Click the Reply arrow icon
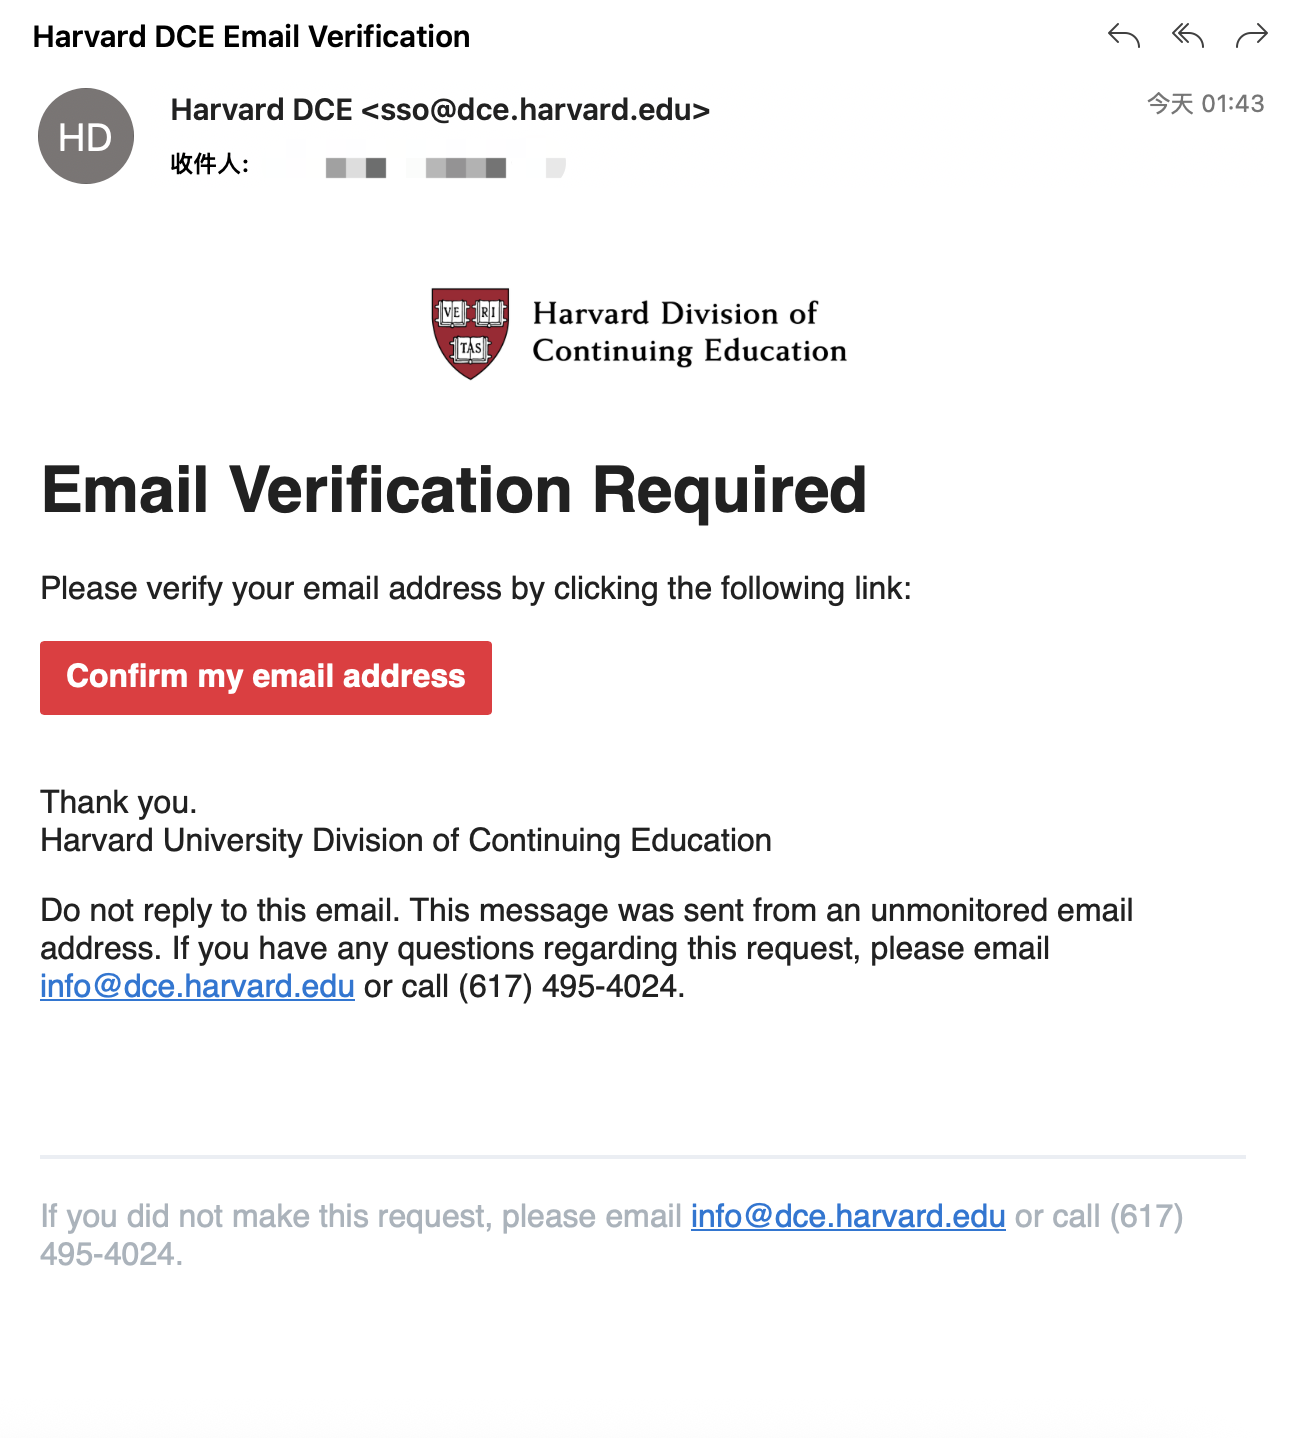Viewport: 1308px width, 1438px height. (x=1123, y=37)
